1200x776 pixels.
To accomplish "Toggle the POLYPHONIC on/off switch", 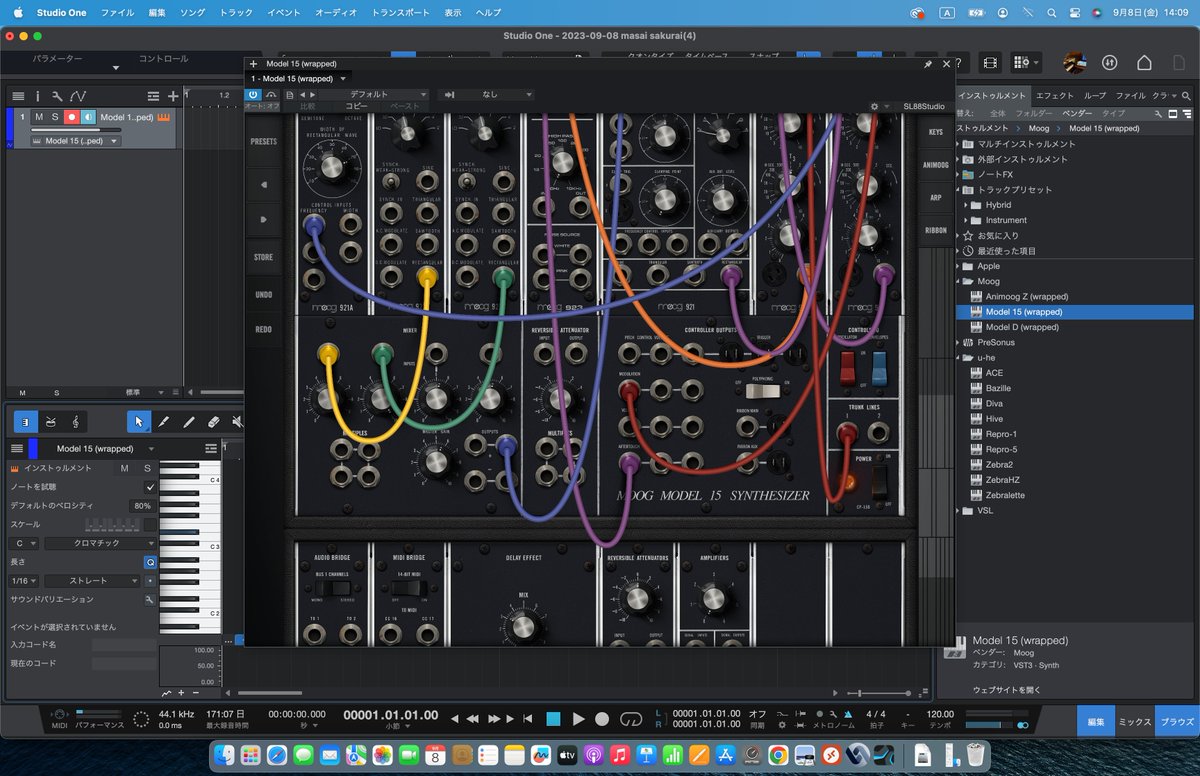I will coord(762,391).
